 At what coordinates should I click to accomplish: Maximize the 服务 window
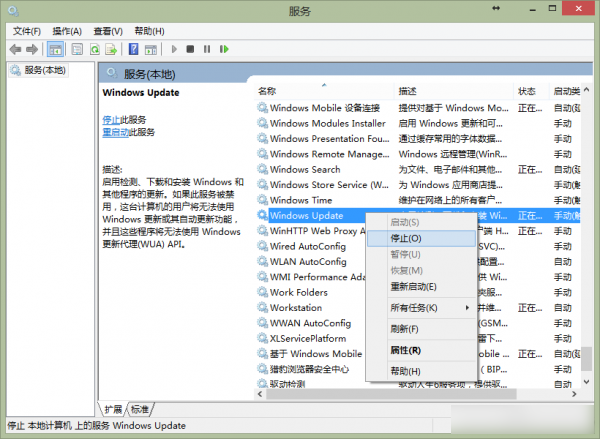click(552, 8)
